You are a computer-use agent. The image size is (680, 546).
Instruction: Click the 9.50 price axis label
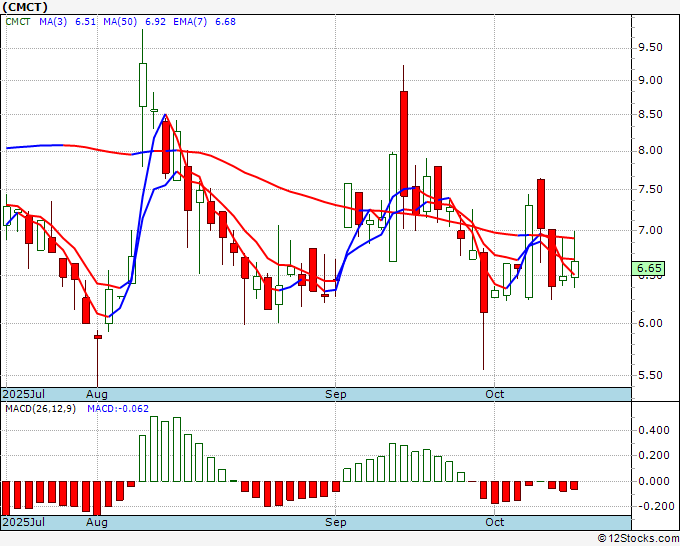(x=650, y=47)
